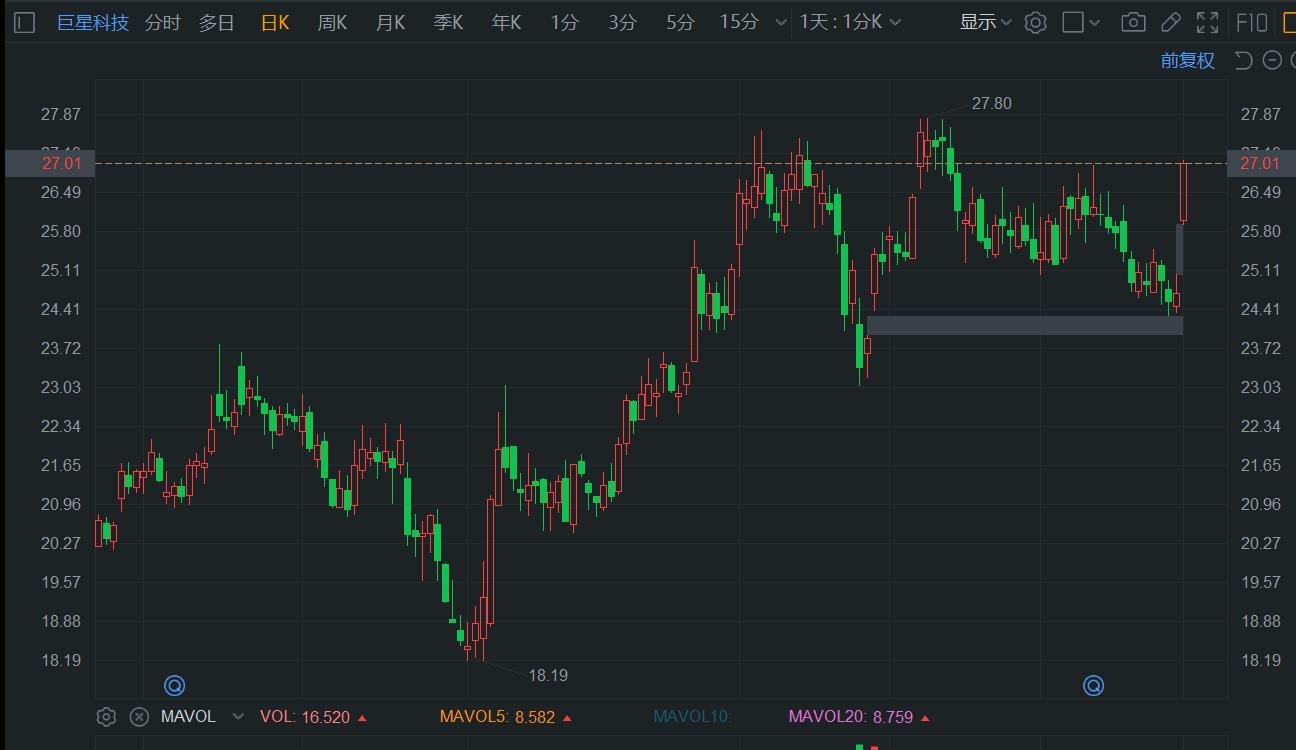The width and height of the screenshot is (1296, 750).
Task: Select the pencil drawing tool
Action: pos(1170,22)
